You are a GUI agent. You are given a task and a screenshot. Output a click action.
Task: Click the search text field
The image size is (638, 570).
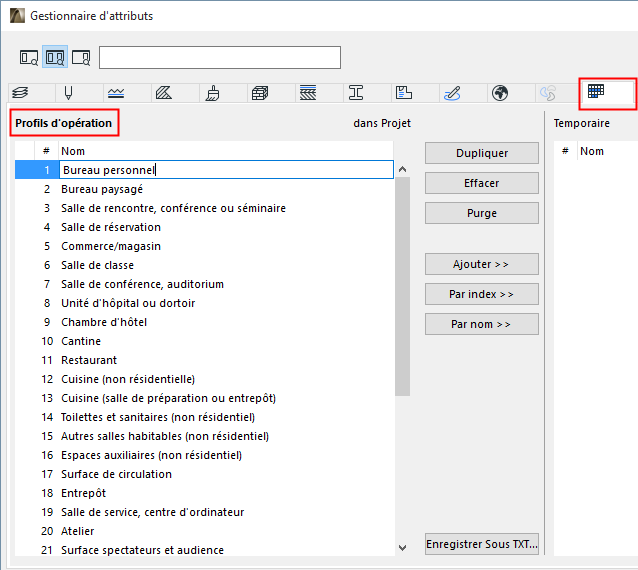[220, 57]
